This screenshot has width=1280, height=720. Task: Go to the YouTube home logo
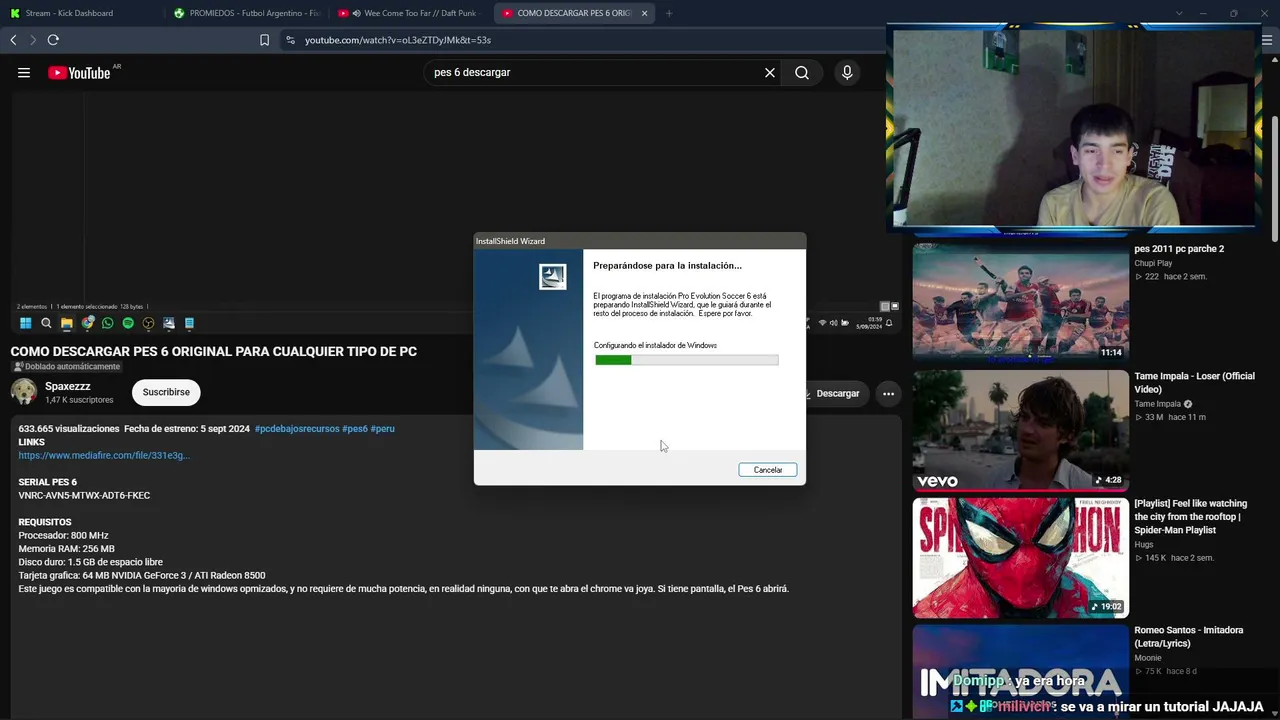[79, 73]
